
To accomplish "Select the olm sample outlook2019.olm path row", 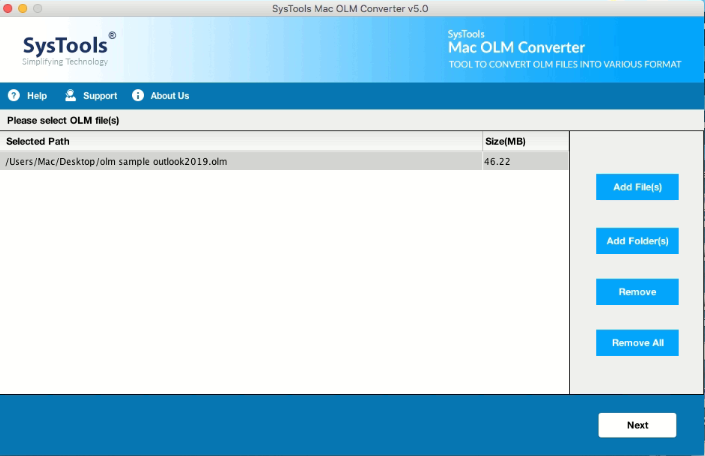I will (x=284, y=161).
